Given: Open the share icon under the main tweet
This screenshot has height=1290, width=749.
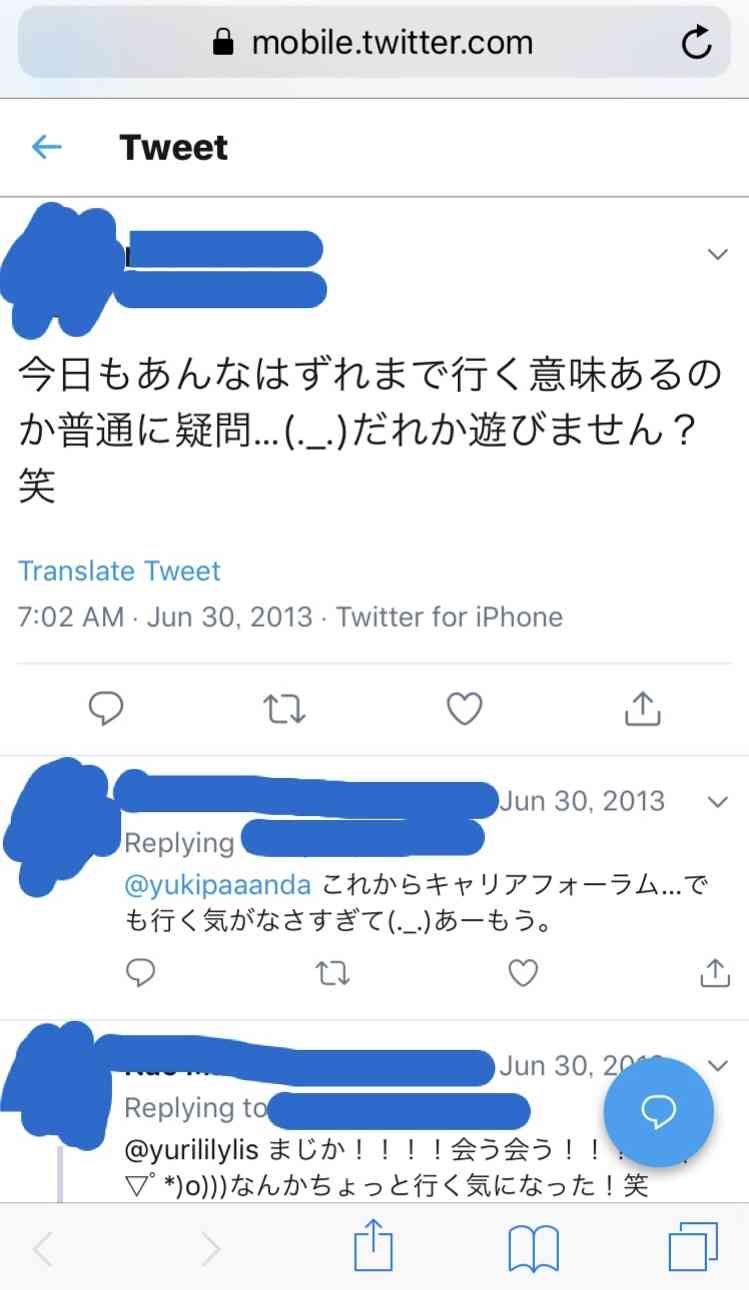Looking at the screenshot, I should (643, 709).
